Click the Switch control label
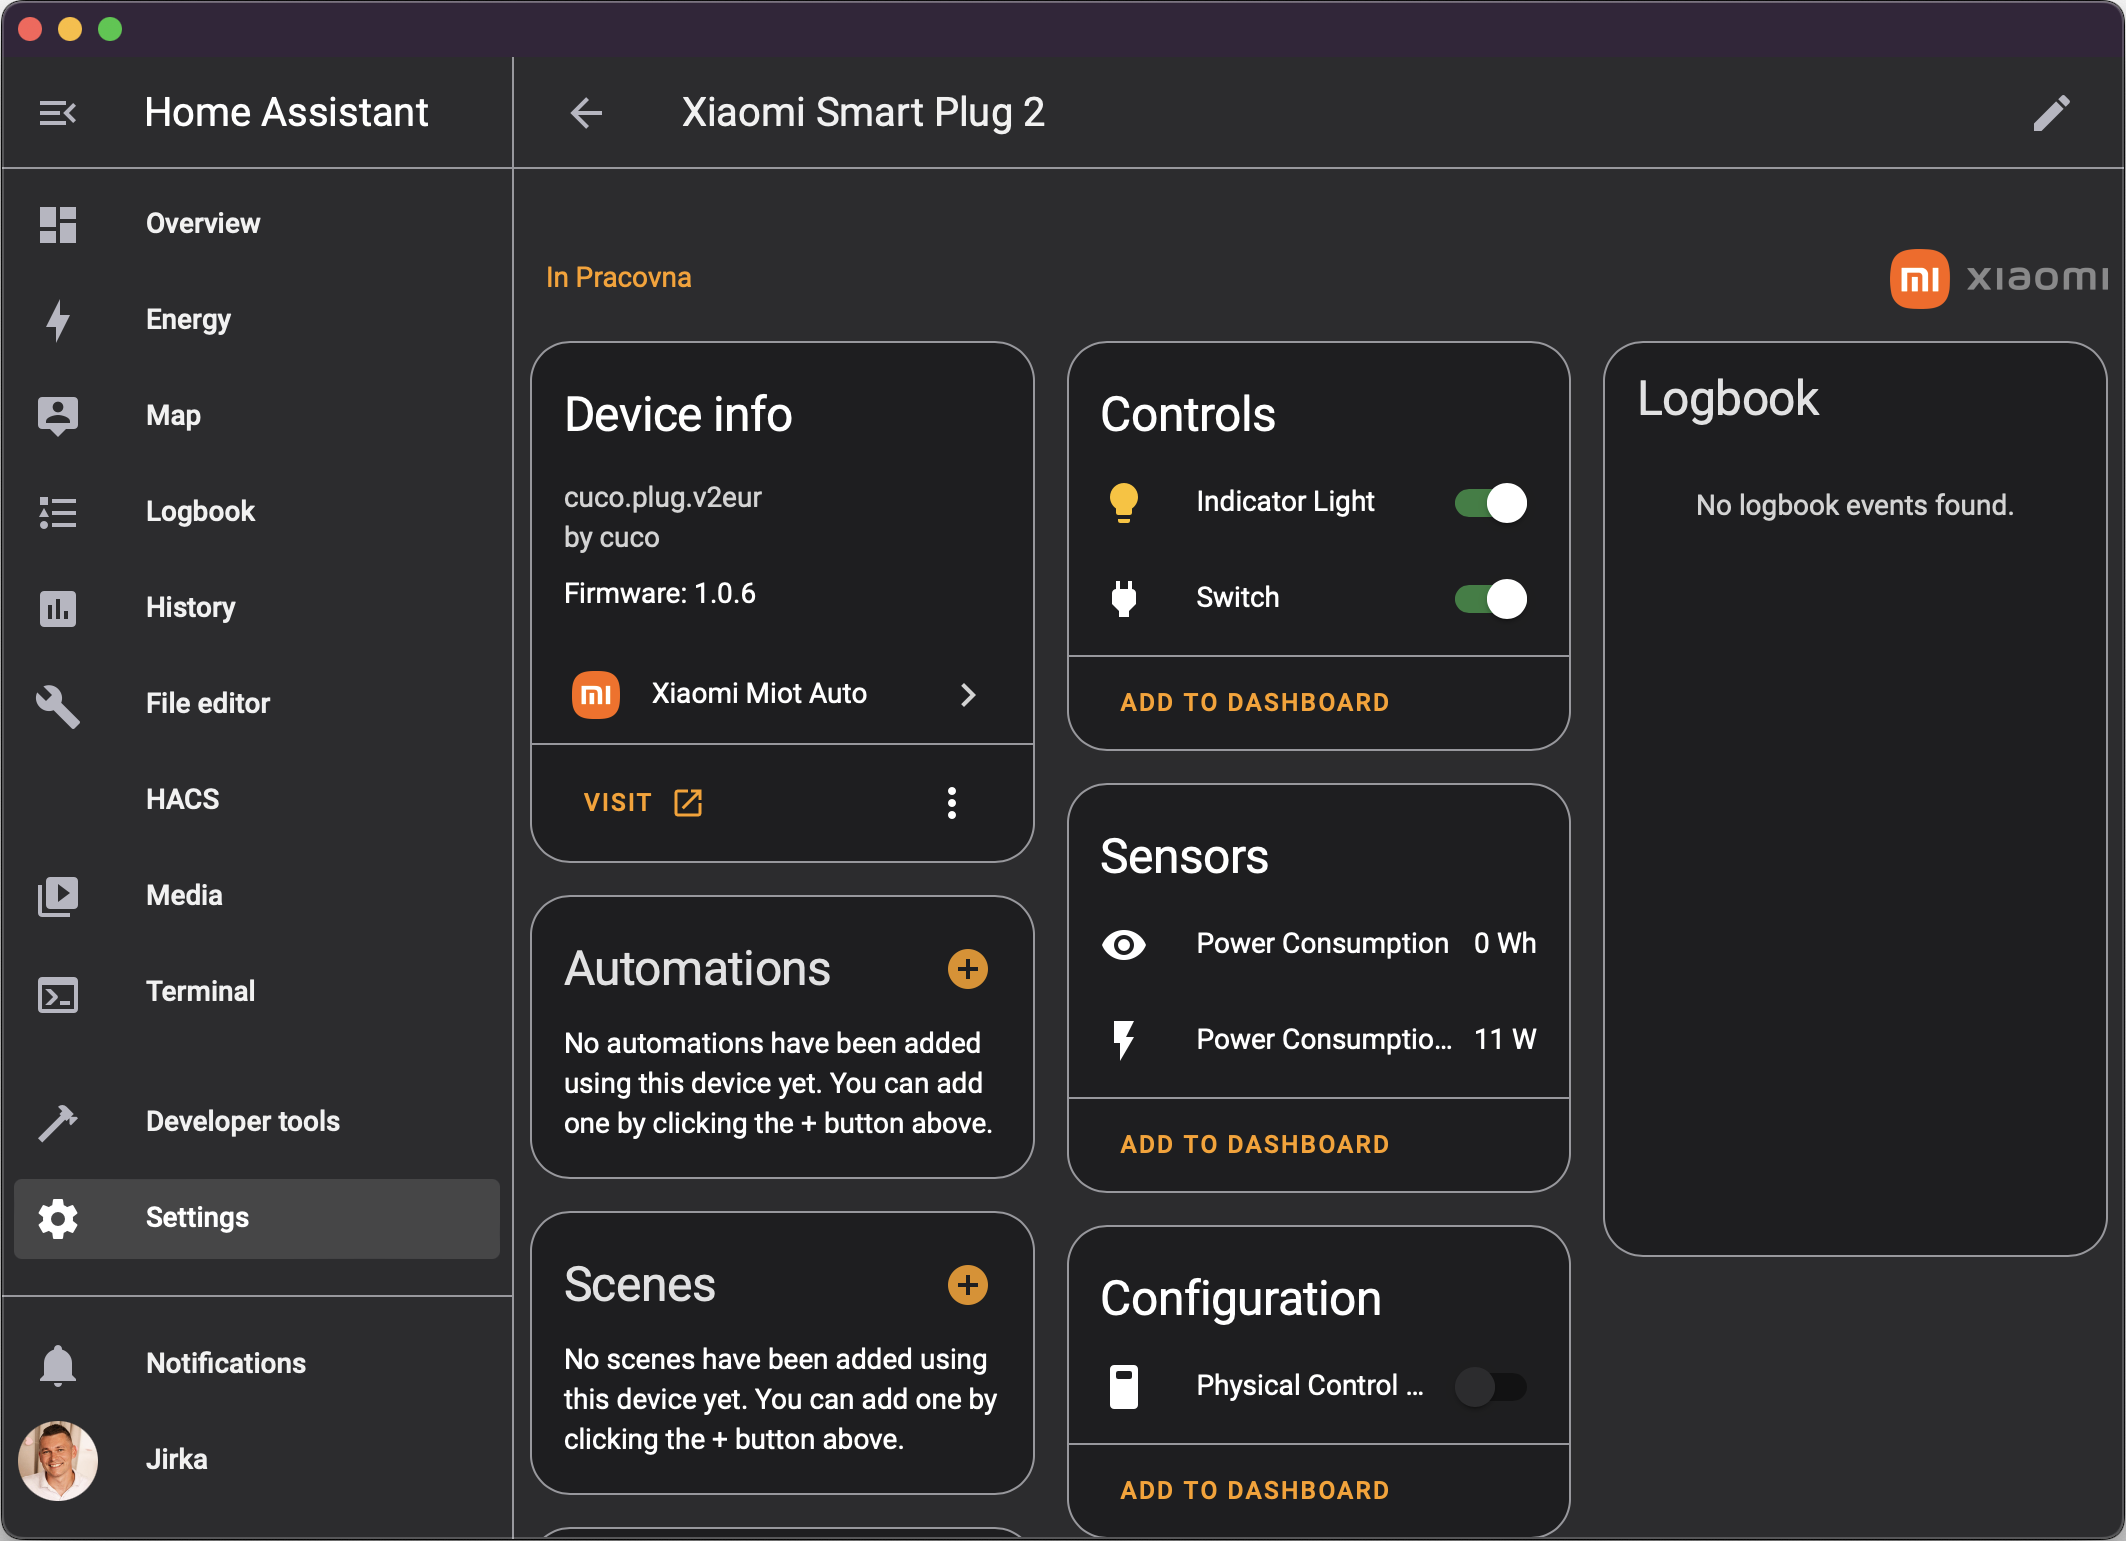 point(1238,598)
